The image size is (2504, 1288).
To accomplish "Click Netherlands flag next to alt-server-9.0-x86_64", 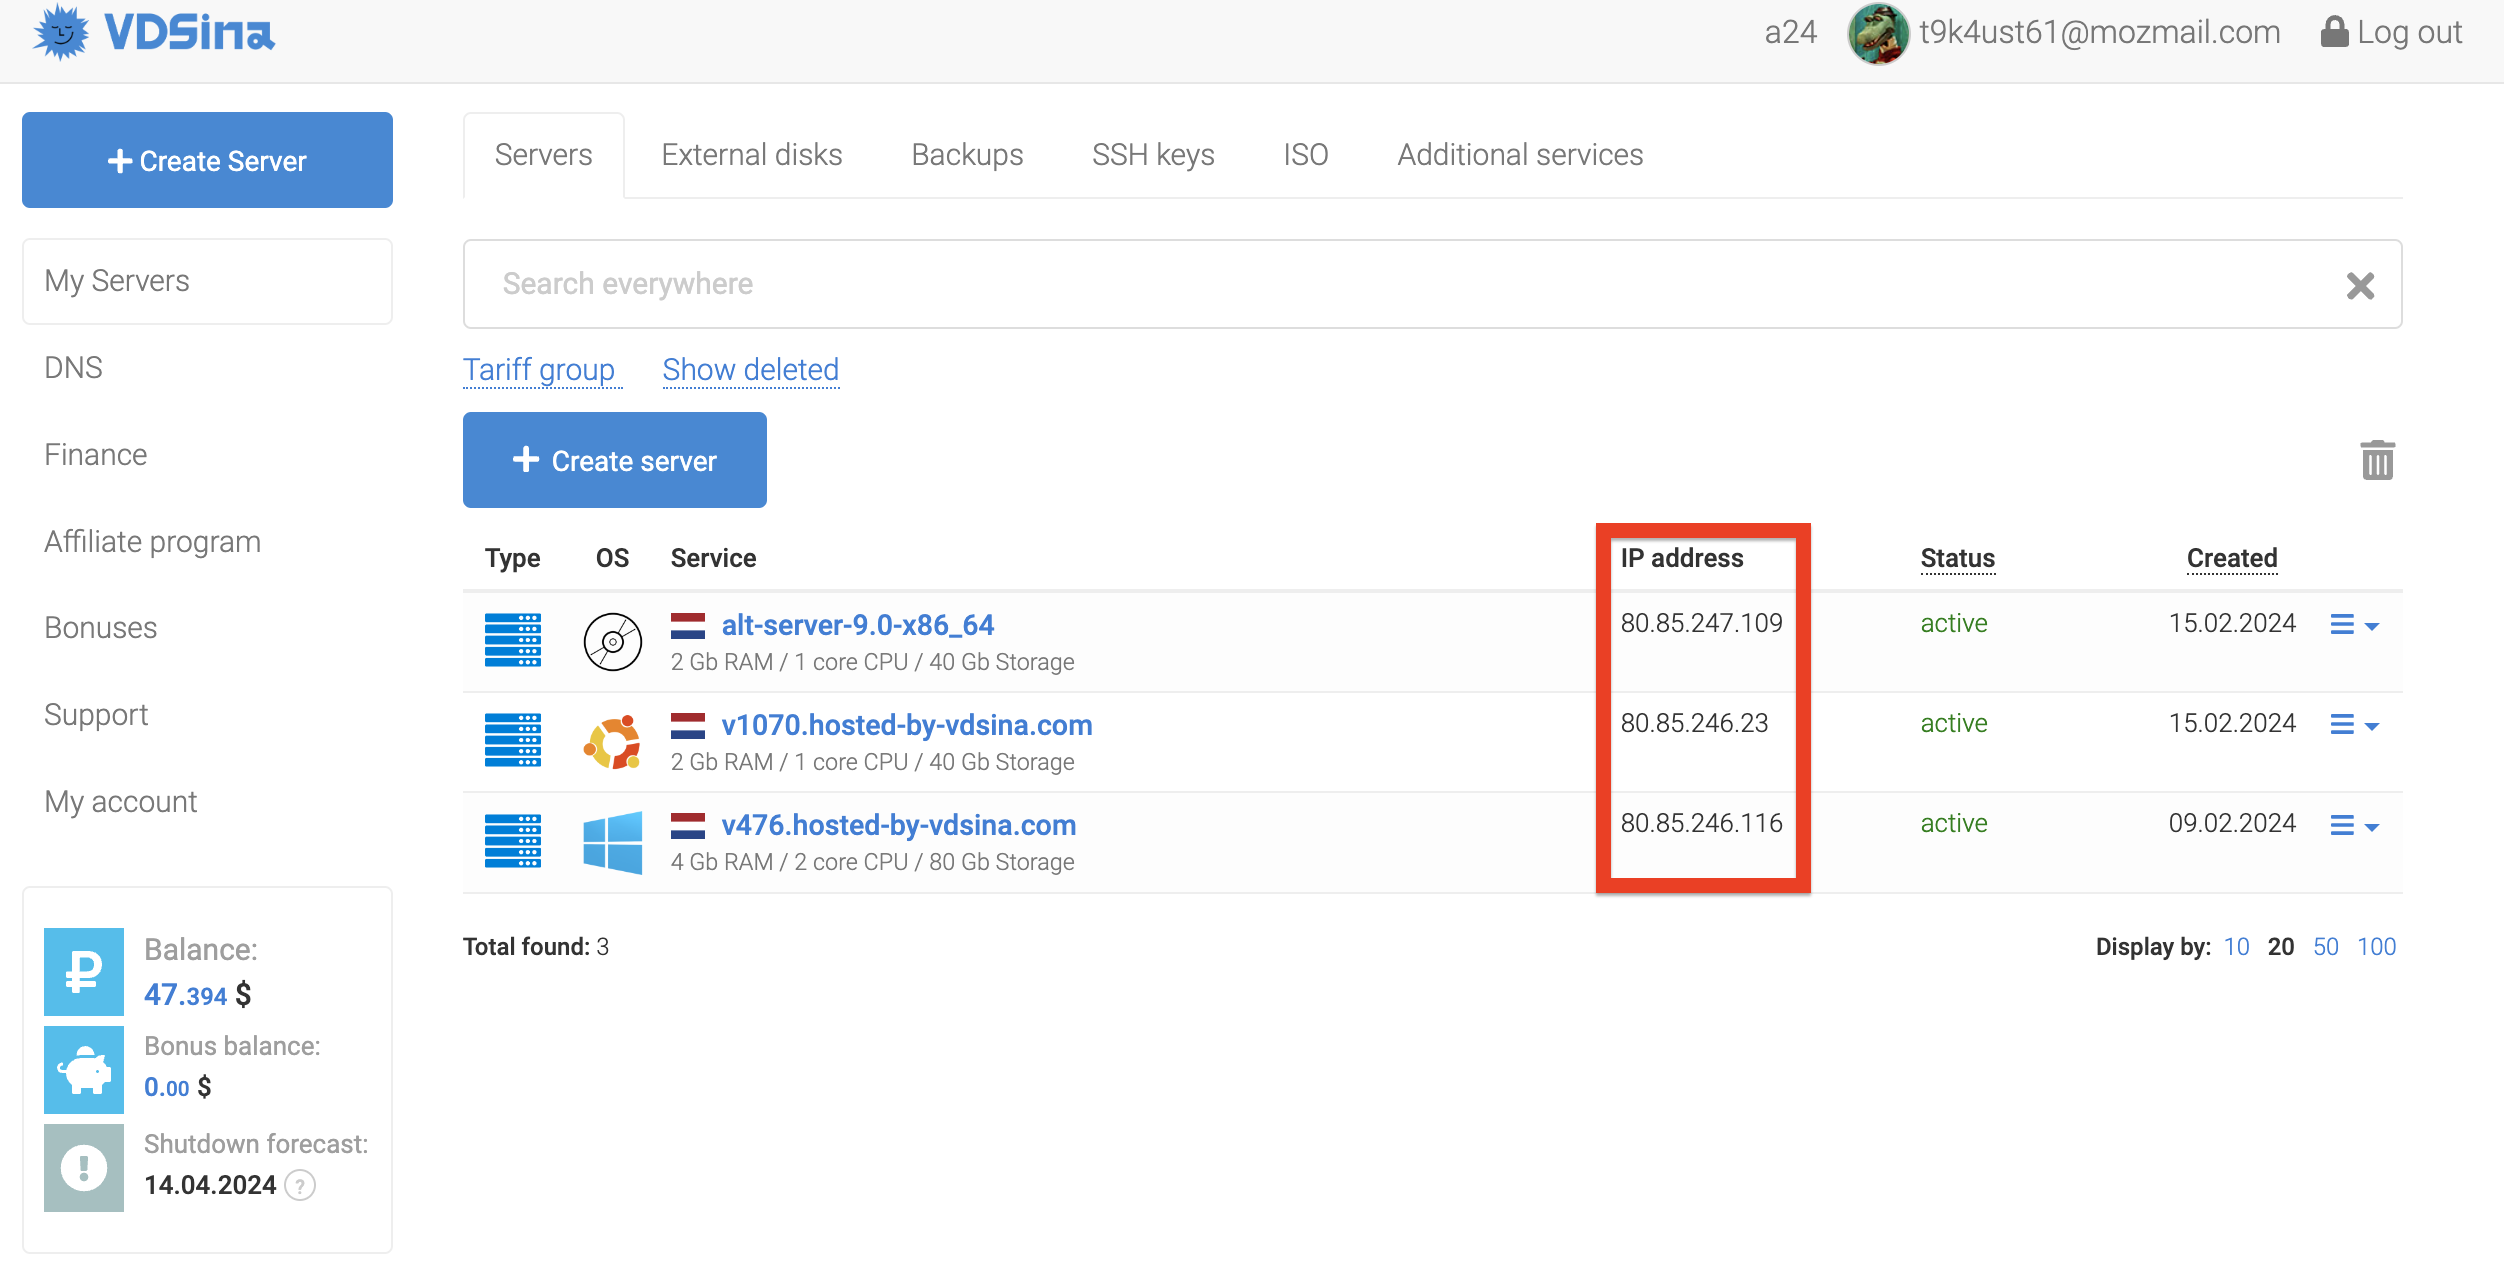I will click(x=688, y=626).
